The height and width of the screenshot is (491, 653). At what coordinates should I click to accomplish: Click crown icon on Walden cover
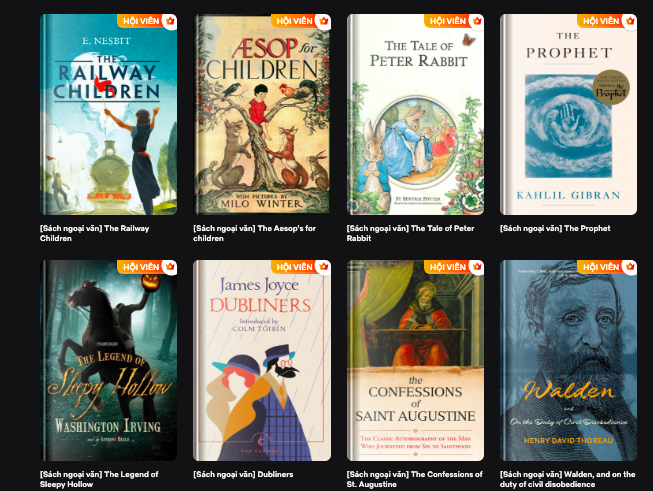click(x=630, y=267)
